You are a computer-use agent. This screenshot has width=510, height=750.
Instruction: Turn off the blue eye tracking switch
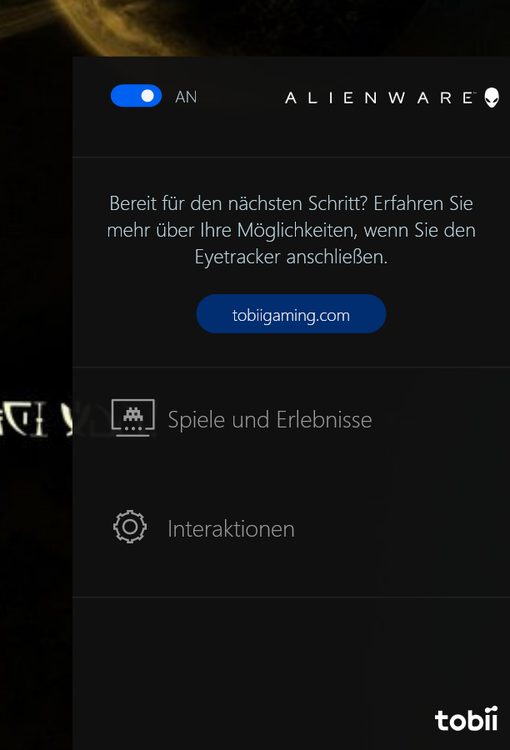(x=136, y=96)
